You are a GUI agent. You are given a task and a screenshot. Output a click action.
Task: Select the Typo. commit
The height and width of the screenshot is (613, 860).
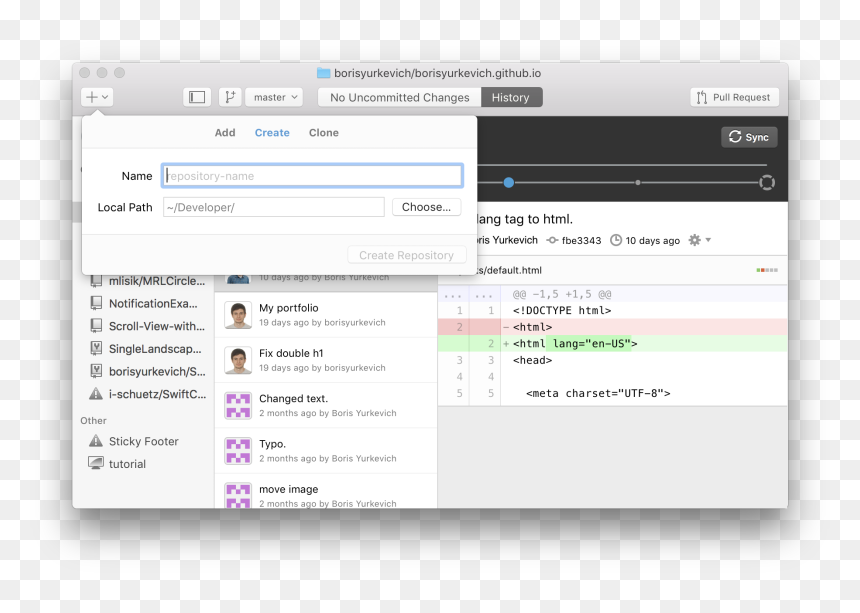326,451
